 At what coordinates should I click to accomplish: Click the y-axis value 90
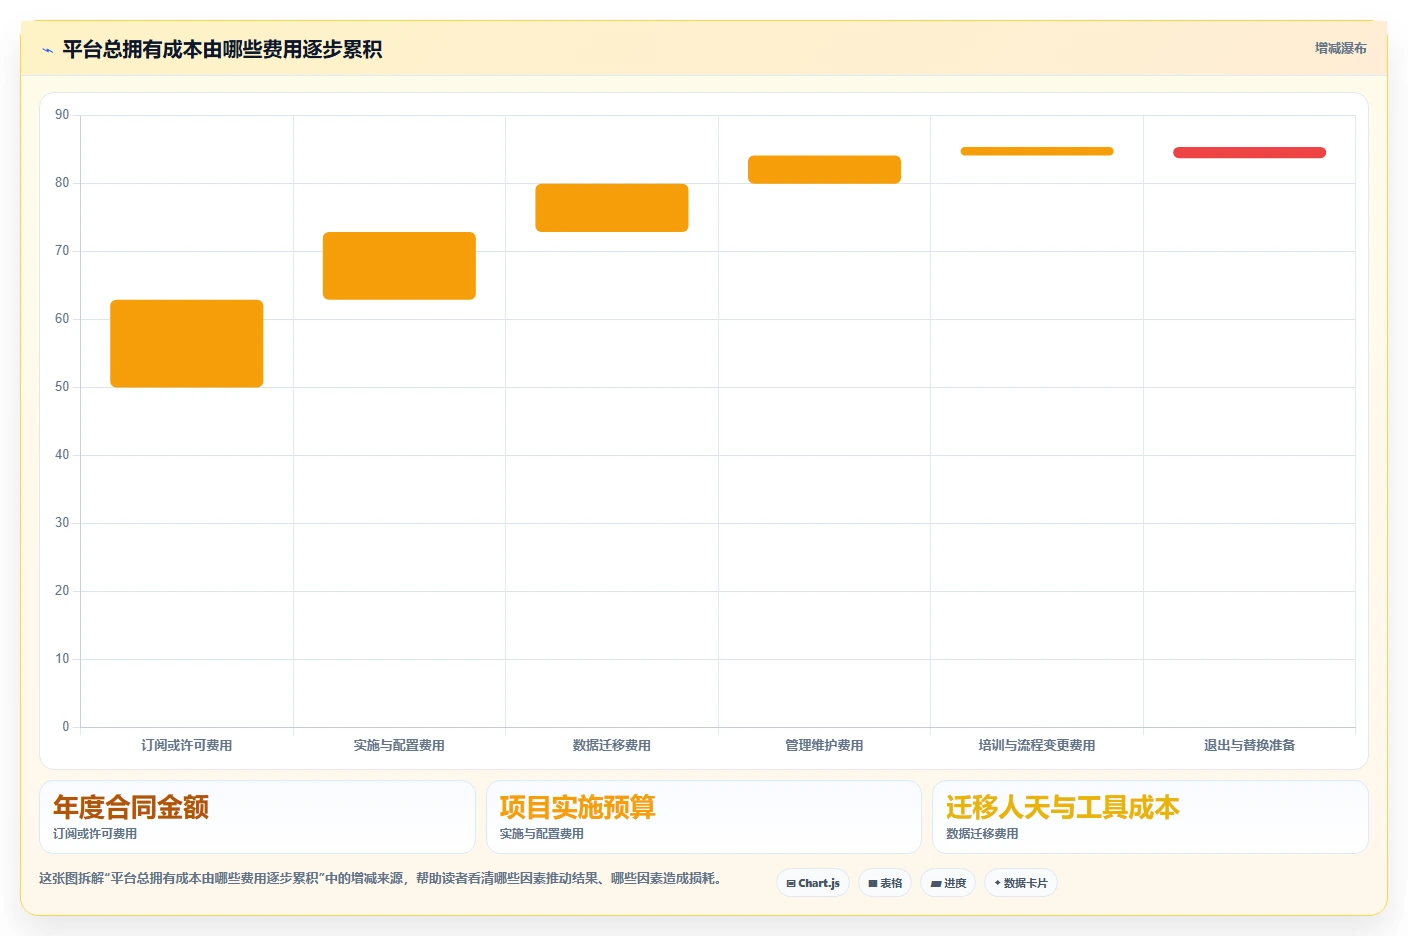[62, 115]
